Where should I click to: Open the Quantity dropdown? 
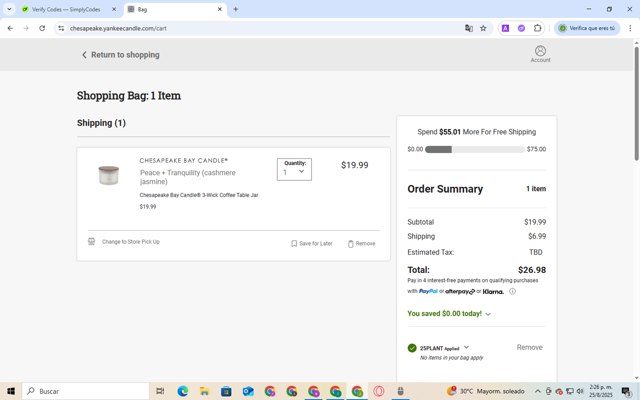pos(294,169)
